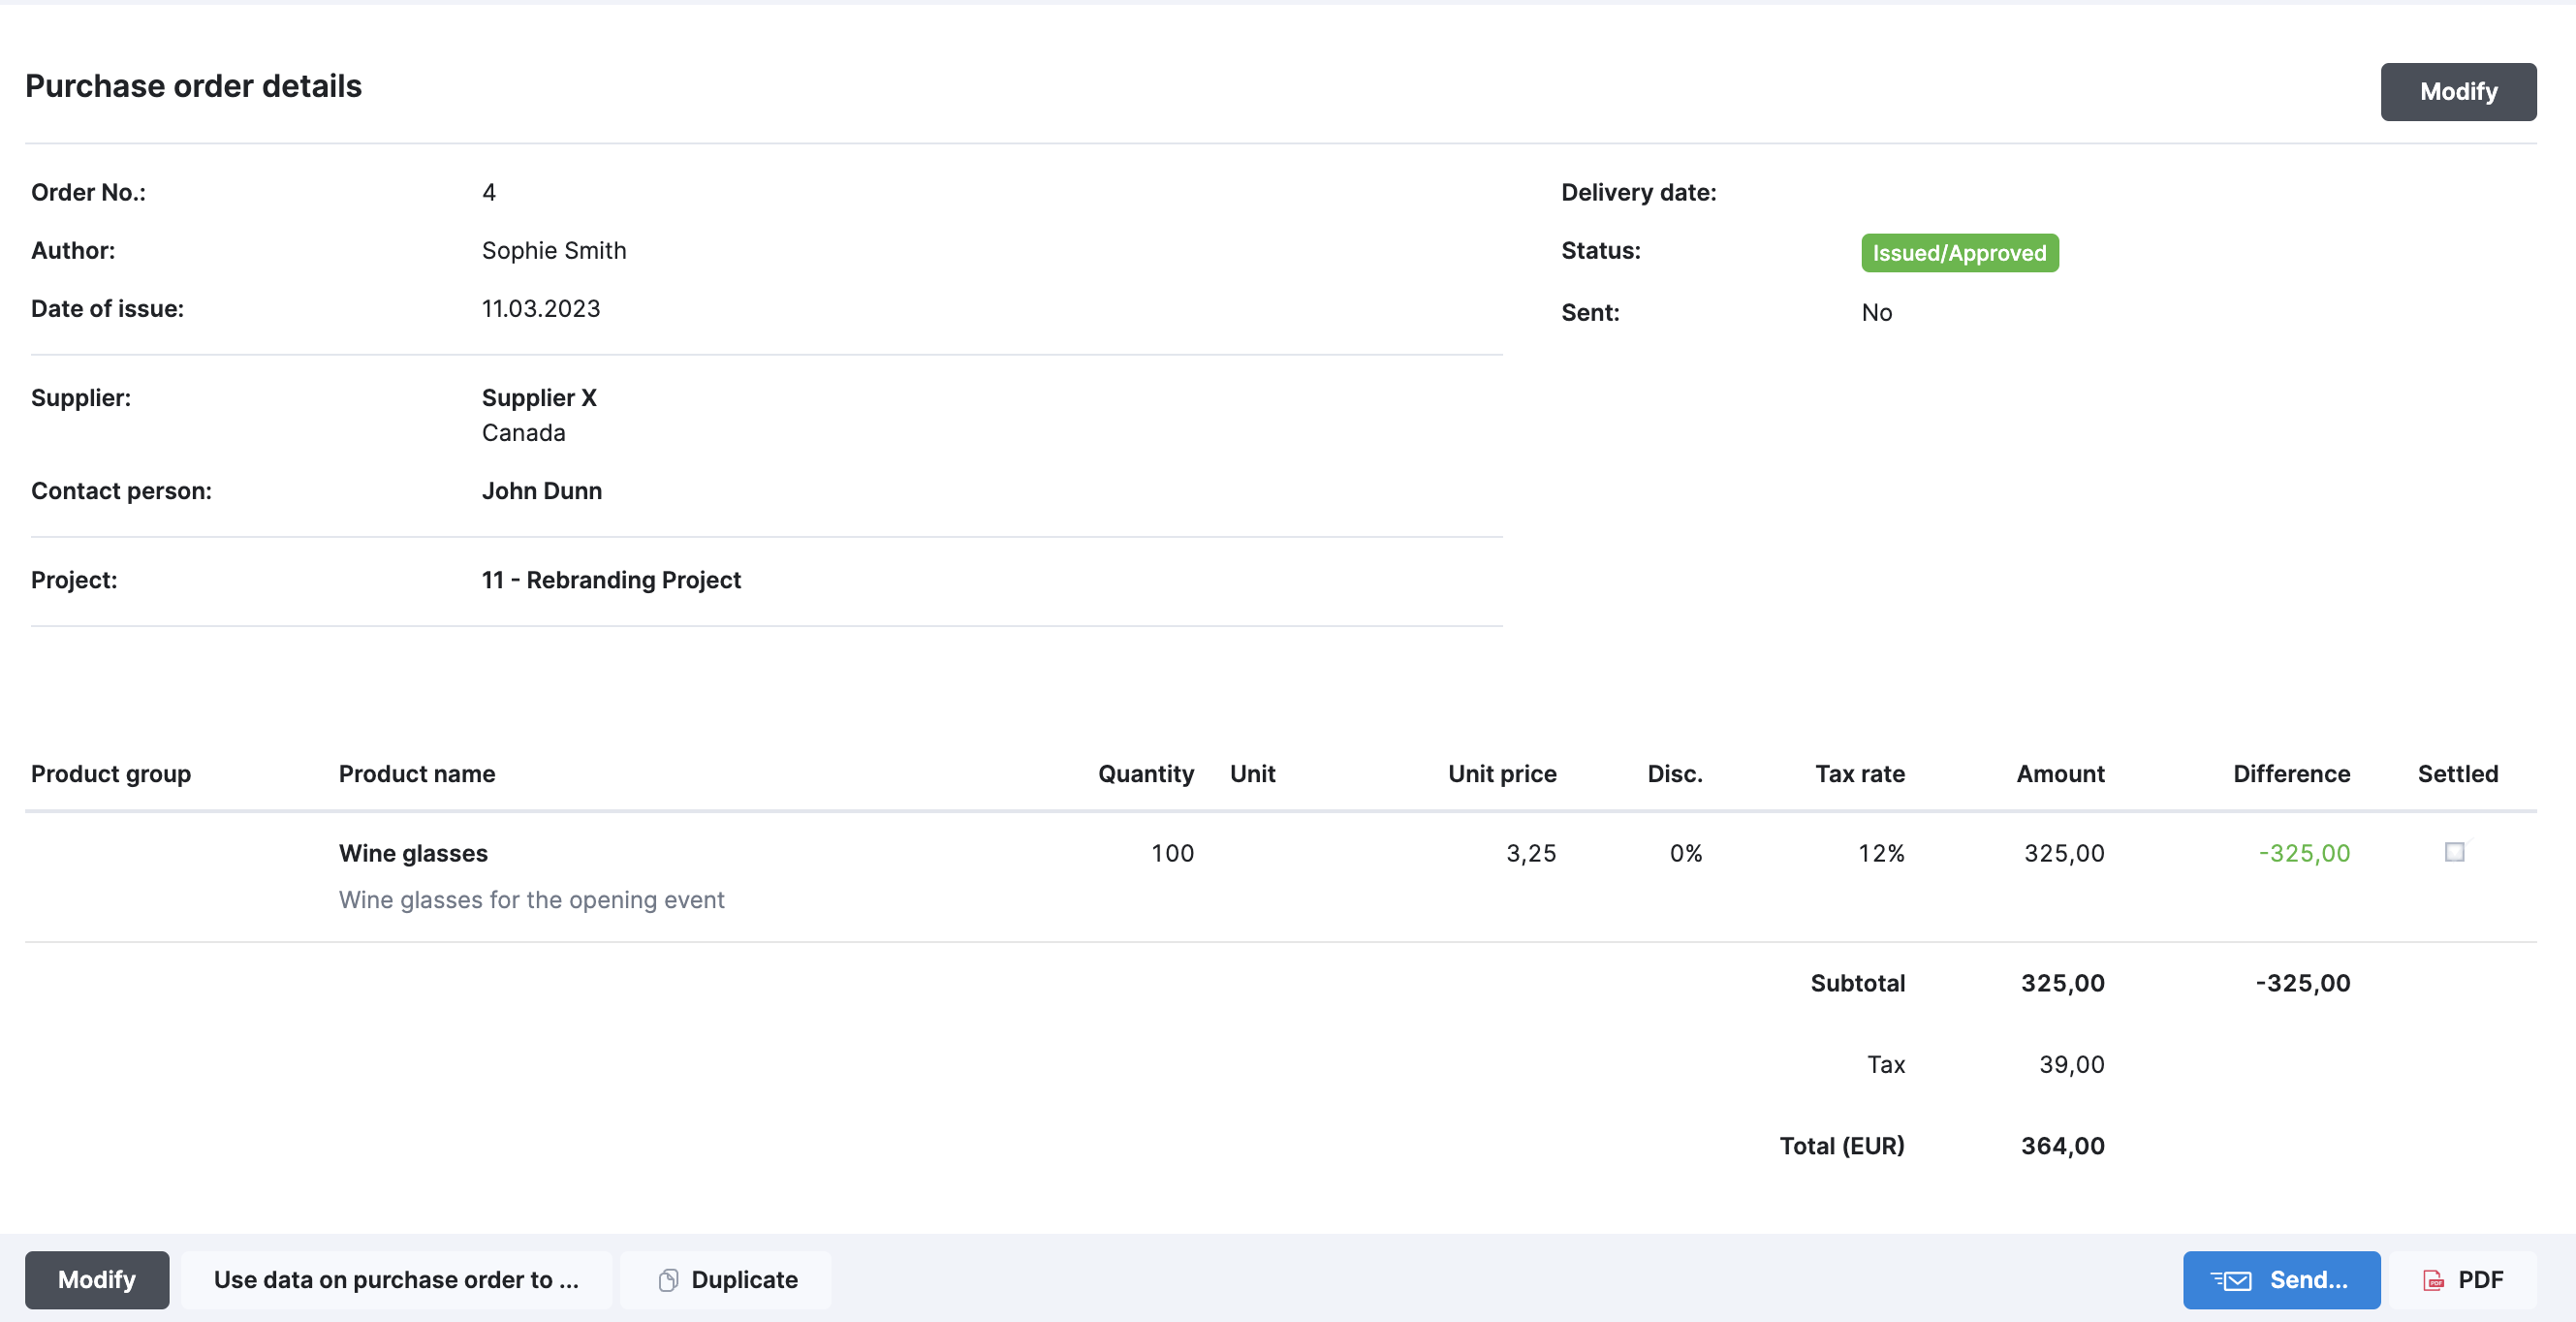Click the Modify button at the top right
2576x1322 pixels.
pos(2458,91)
